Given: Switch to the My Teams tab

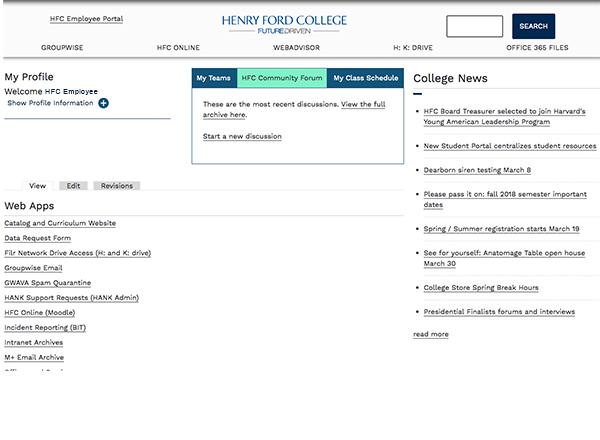Looking at the screenshot, I should click(214, 78).
